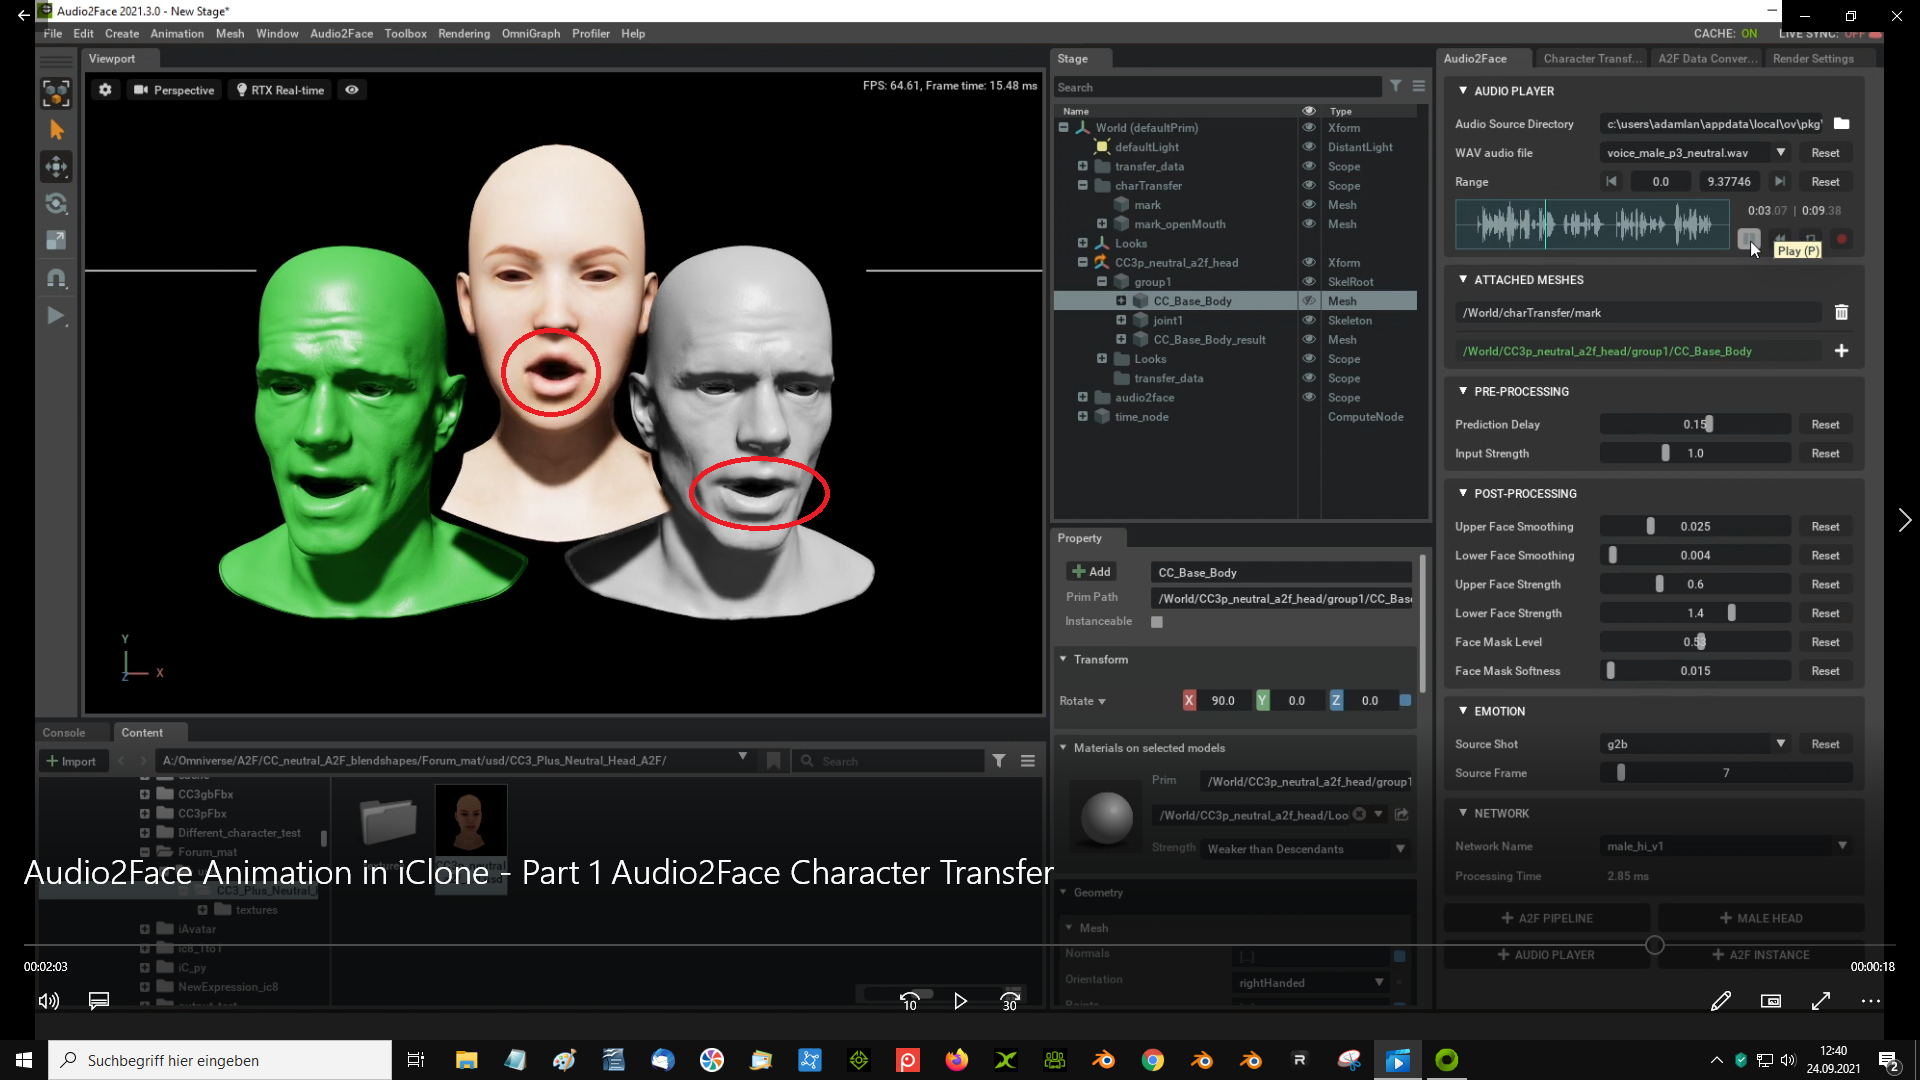Toggle visibility of CC_Base_Body_result
Image resolution: width=1920 pixels, height=1080 pixels.
point(1308,340)
